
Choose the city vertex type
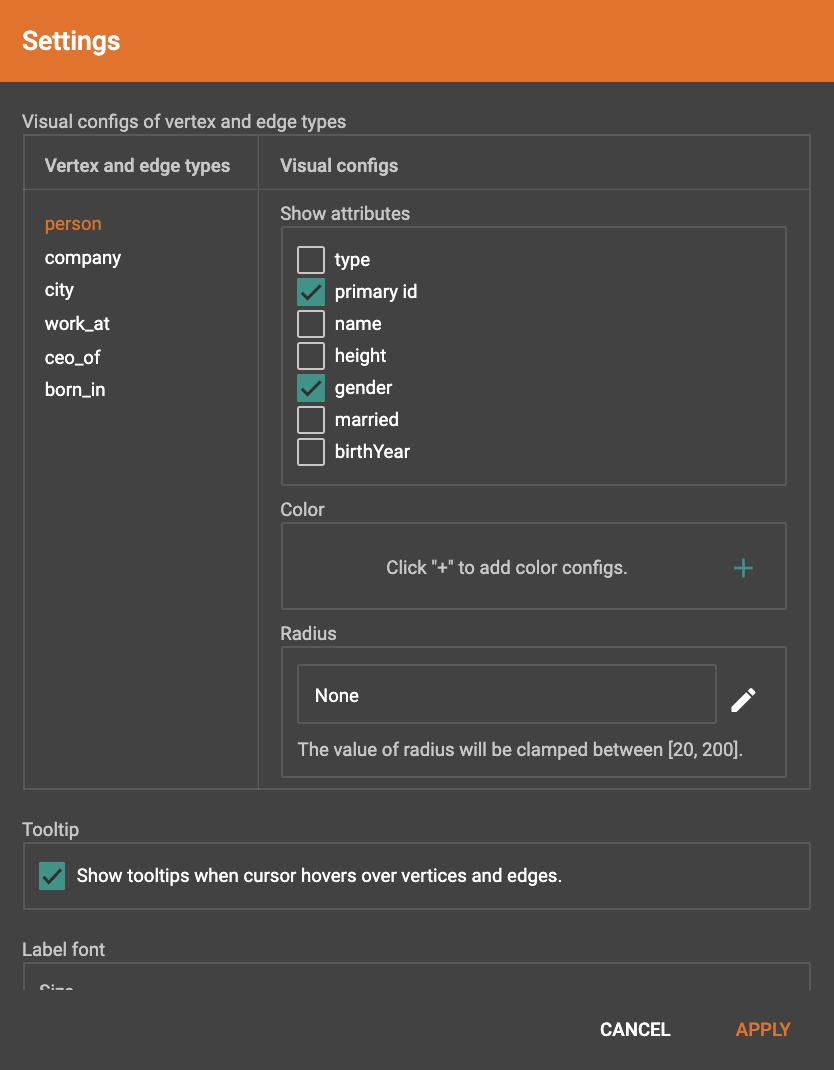[59, 290]
